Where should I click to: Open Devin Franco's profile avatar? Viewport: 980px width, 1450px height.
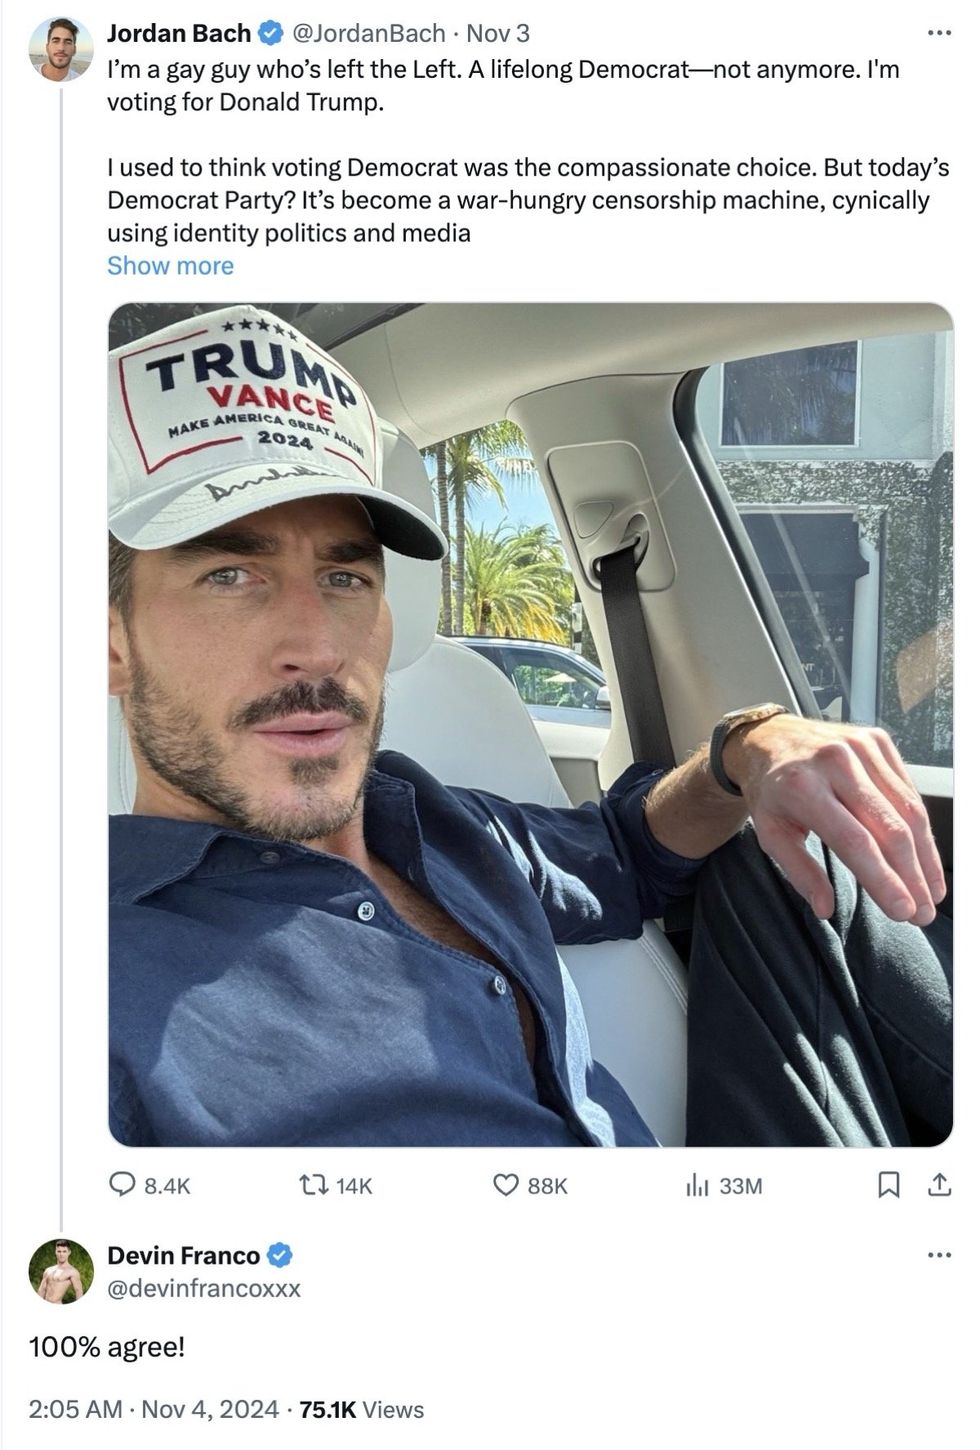61,1271
